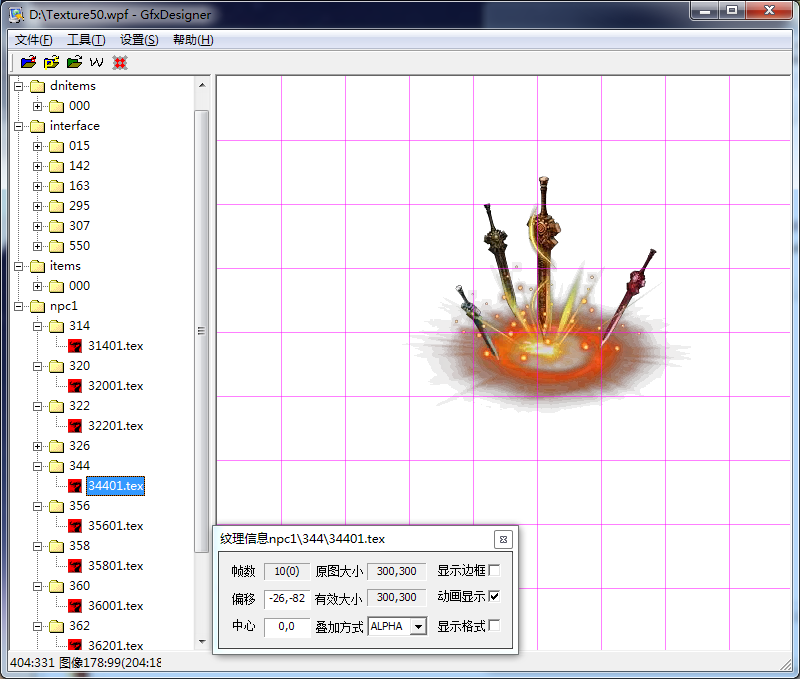
Task: Click the 中心 center field showing 0,0
Action: (x=287, y=626)
